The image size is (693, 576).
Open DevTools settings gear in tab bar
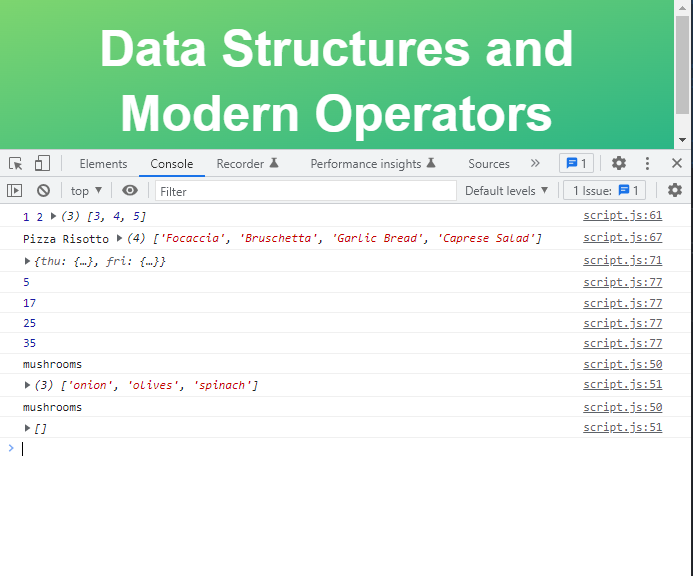coord(619,163)
